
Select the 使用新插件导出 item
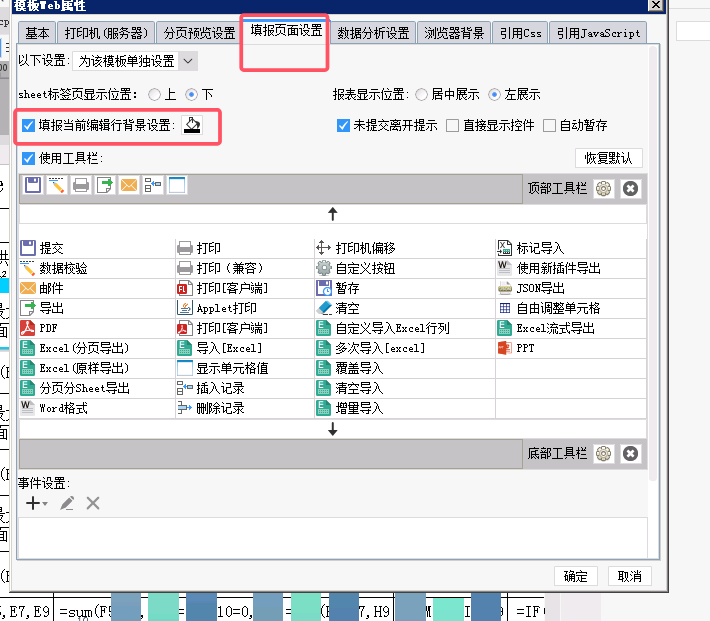point(571,268)
